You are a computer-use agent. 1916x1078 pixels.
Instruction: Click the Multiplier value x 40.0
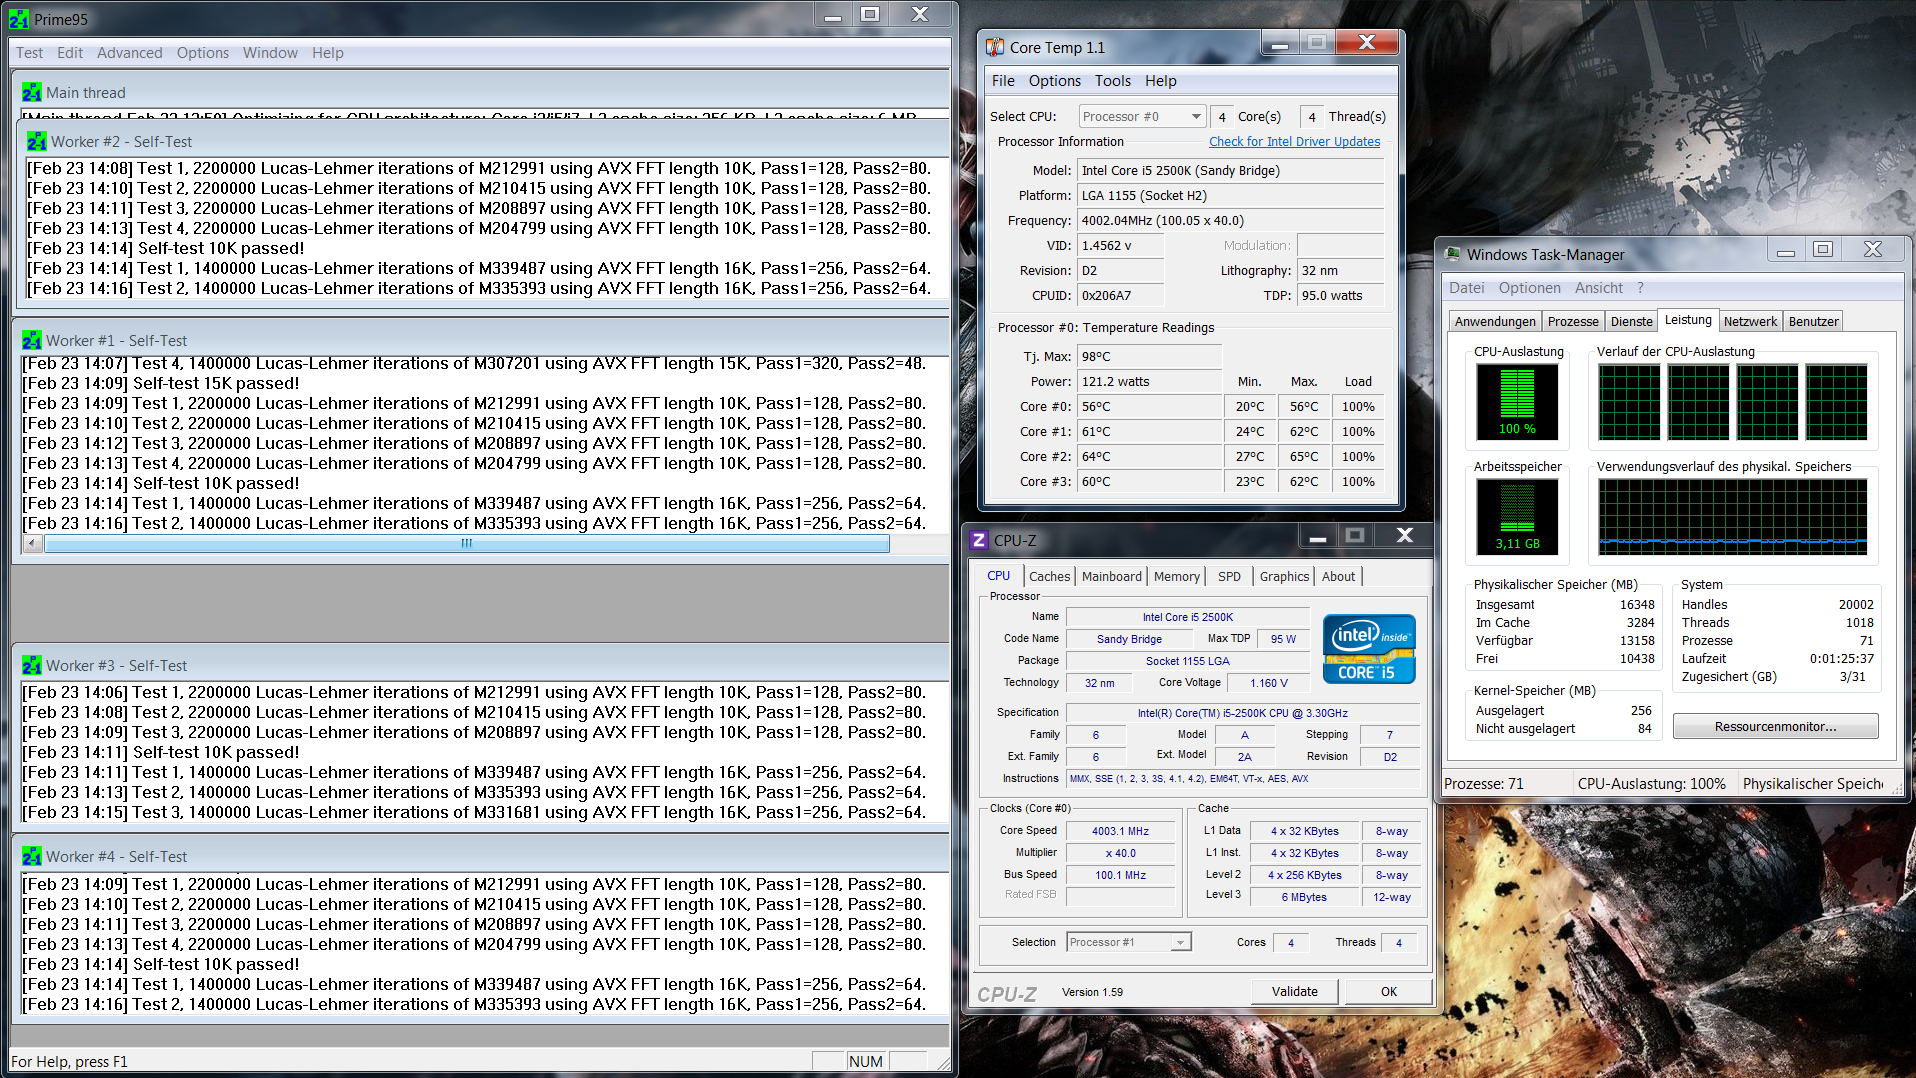[x=1120, y=853]
